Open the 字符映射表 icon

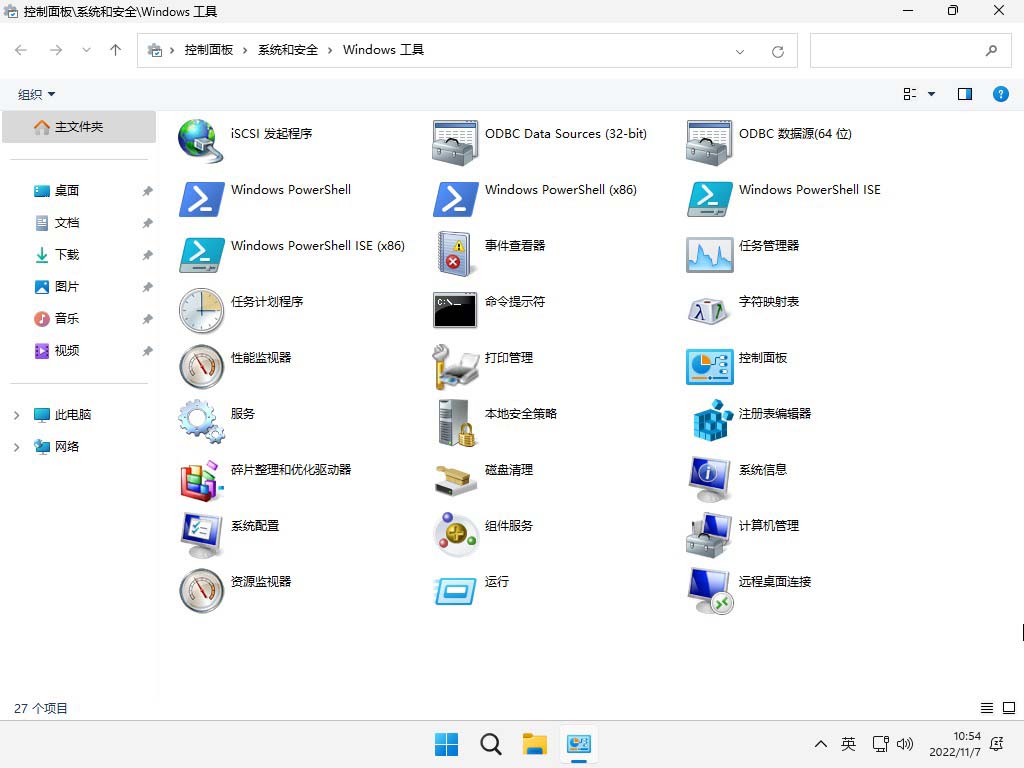pos(709,309)
